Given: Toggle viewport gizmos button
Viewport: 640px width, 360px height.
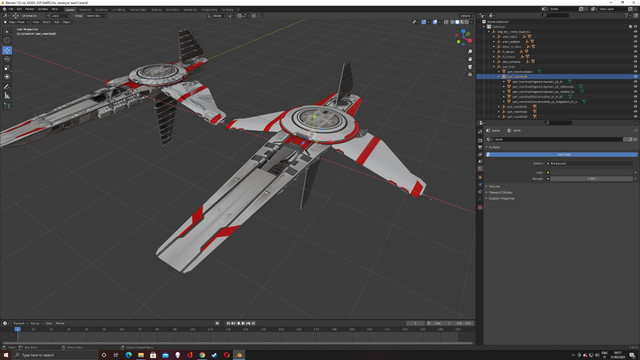Looking at the screenshot, I should coord(424,22).
